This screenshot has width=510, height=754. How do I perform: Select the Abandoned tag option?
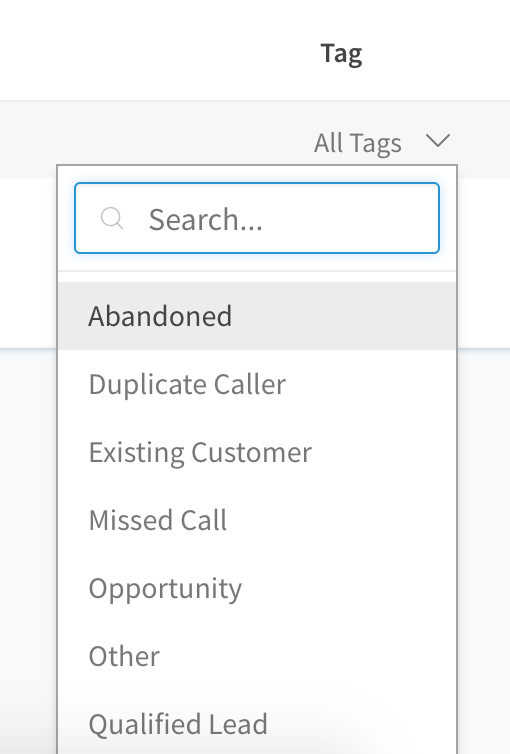pyautogui.click(x=257, y=316)
